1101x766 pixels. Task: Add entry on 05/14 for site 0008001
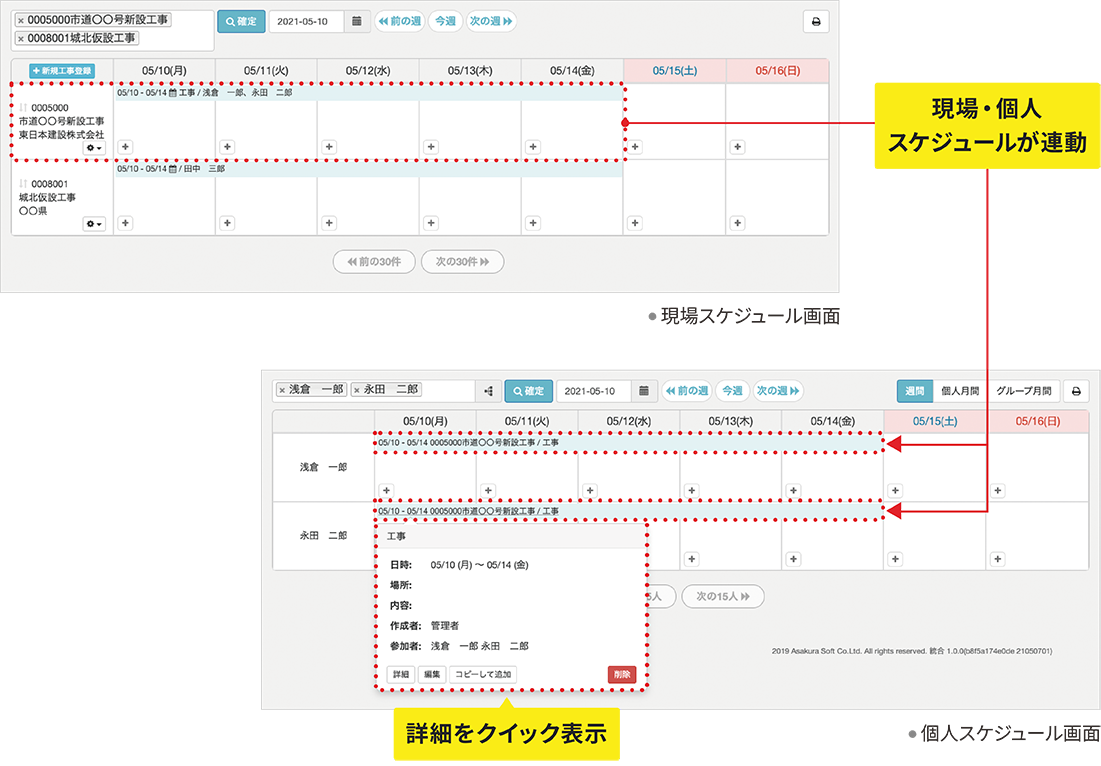point(533,223)
